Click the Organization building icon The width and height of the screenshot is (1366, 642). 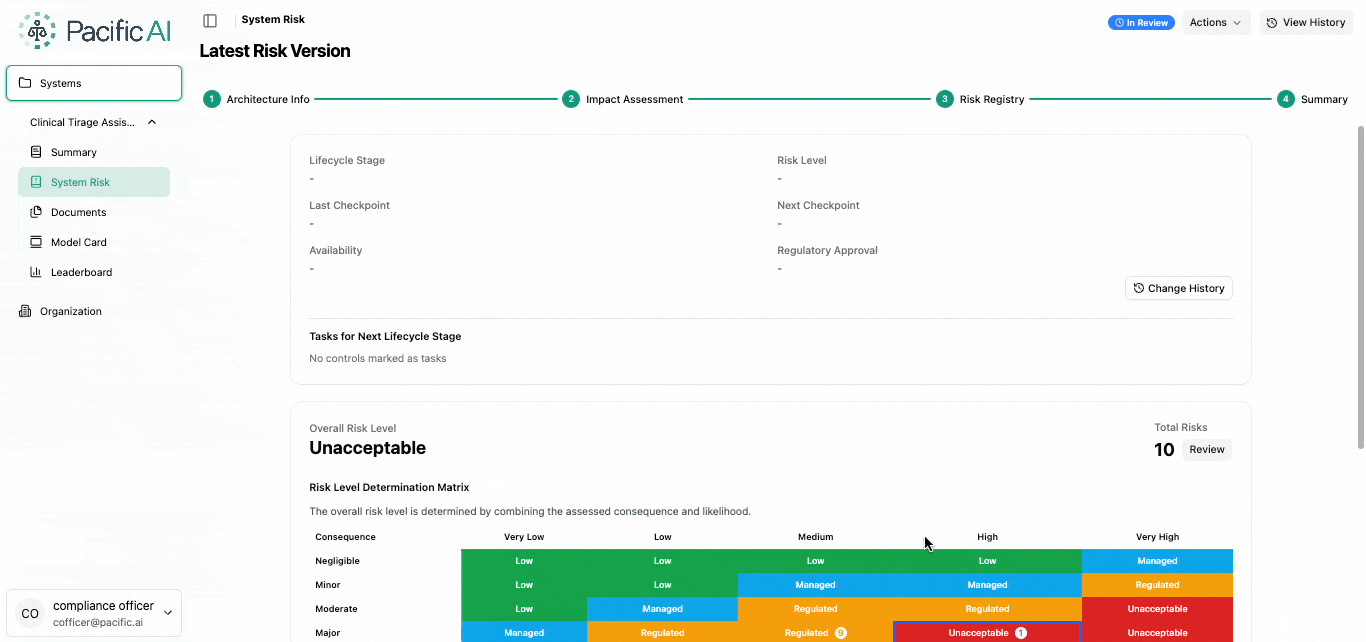25,311
